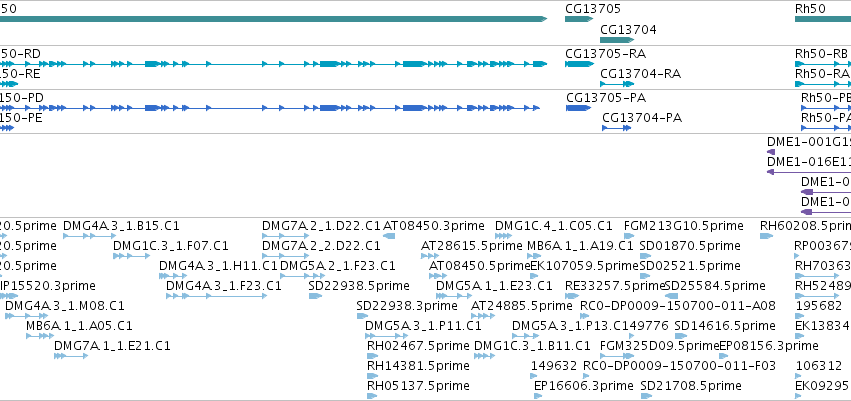Select the EK107059.5prime label
Screen dimensions: 851x401
pyautogui.click(x=584, y=266)
